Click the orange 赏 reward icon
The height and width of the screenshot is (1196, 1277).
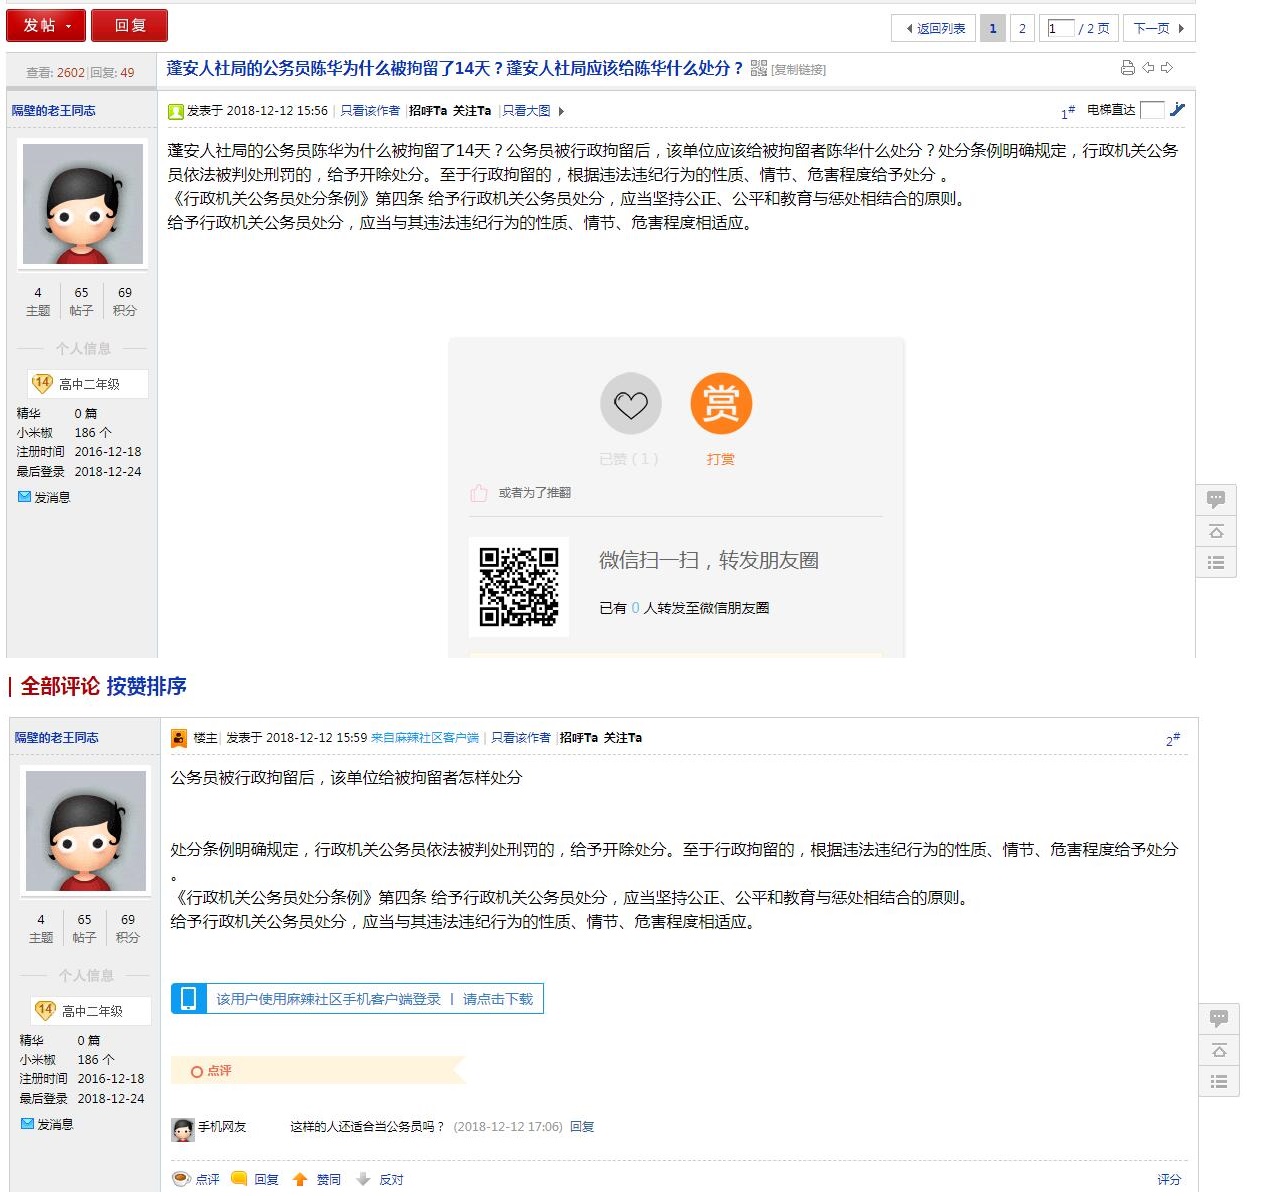coord(720,404)
